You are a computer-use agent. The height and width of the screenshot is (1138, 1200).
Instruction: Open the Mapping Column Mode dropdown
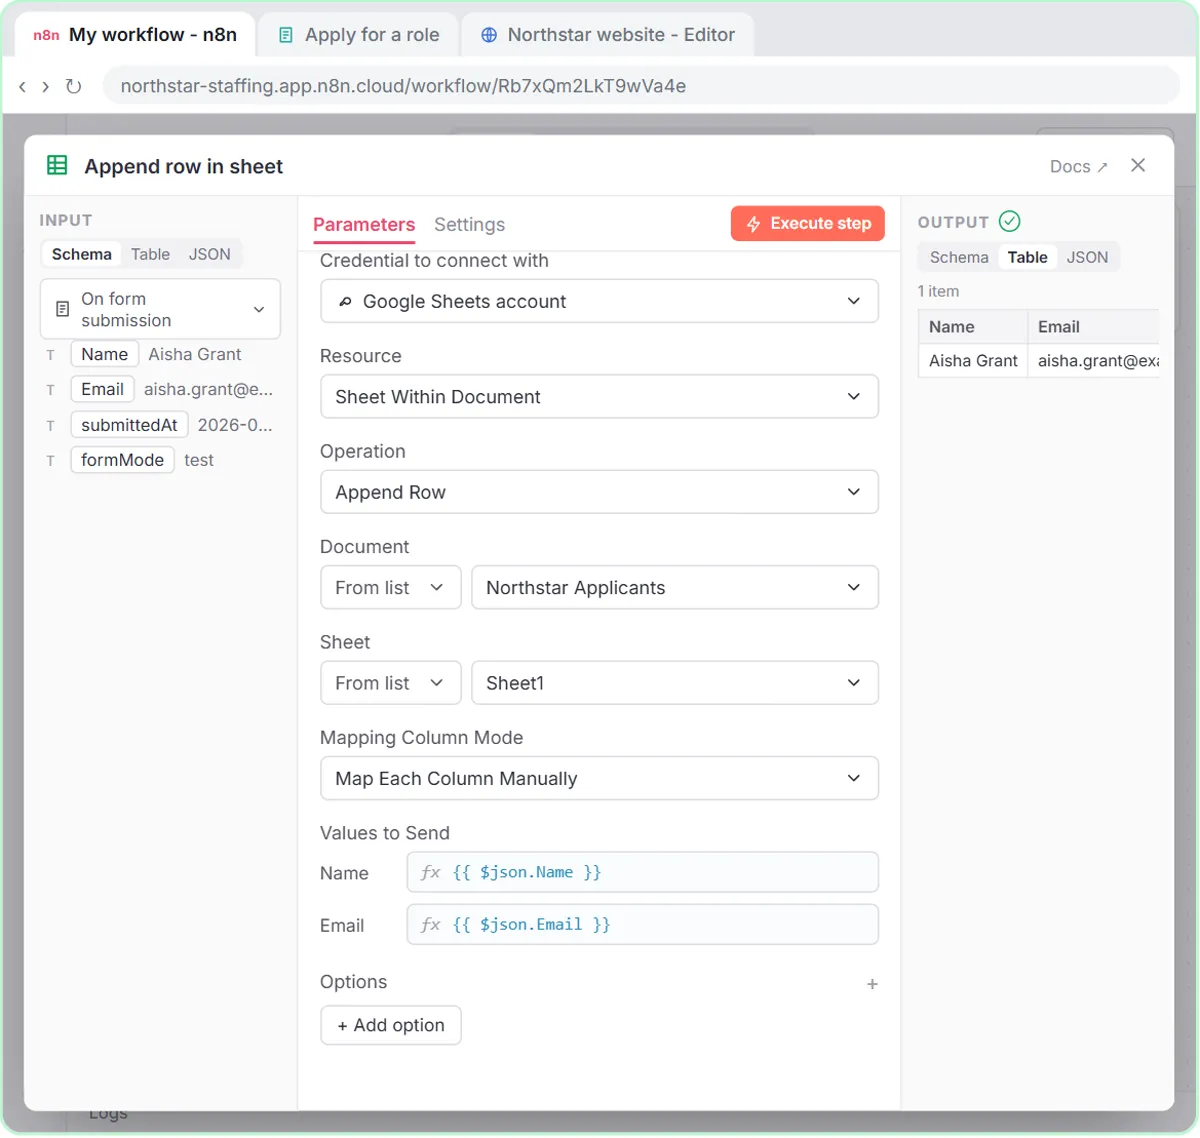(x=599, y=779)
